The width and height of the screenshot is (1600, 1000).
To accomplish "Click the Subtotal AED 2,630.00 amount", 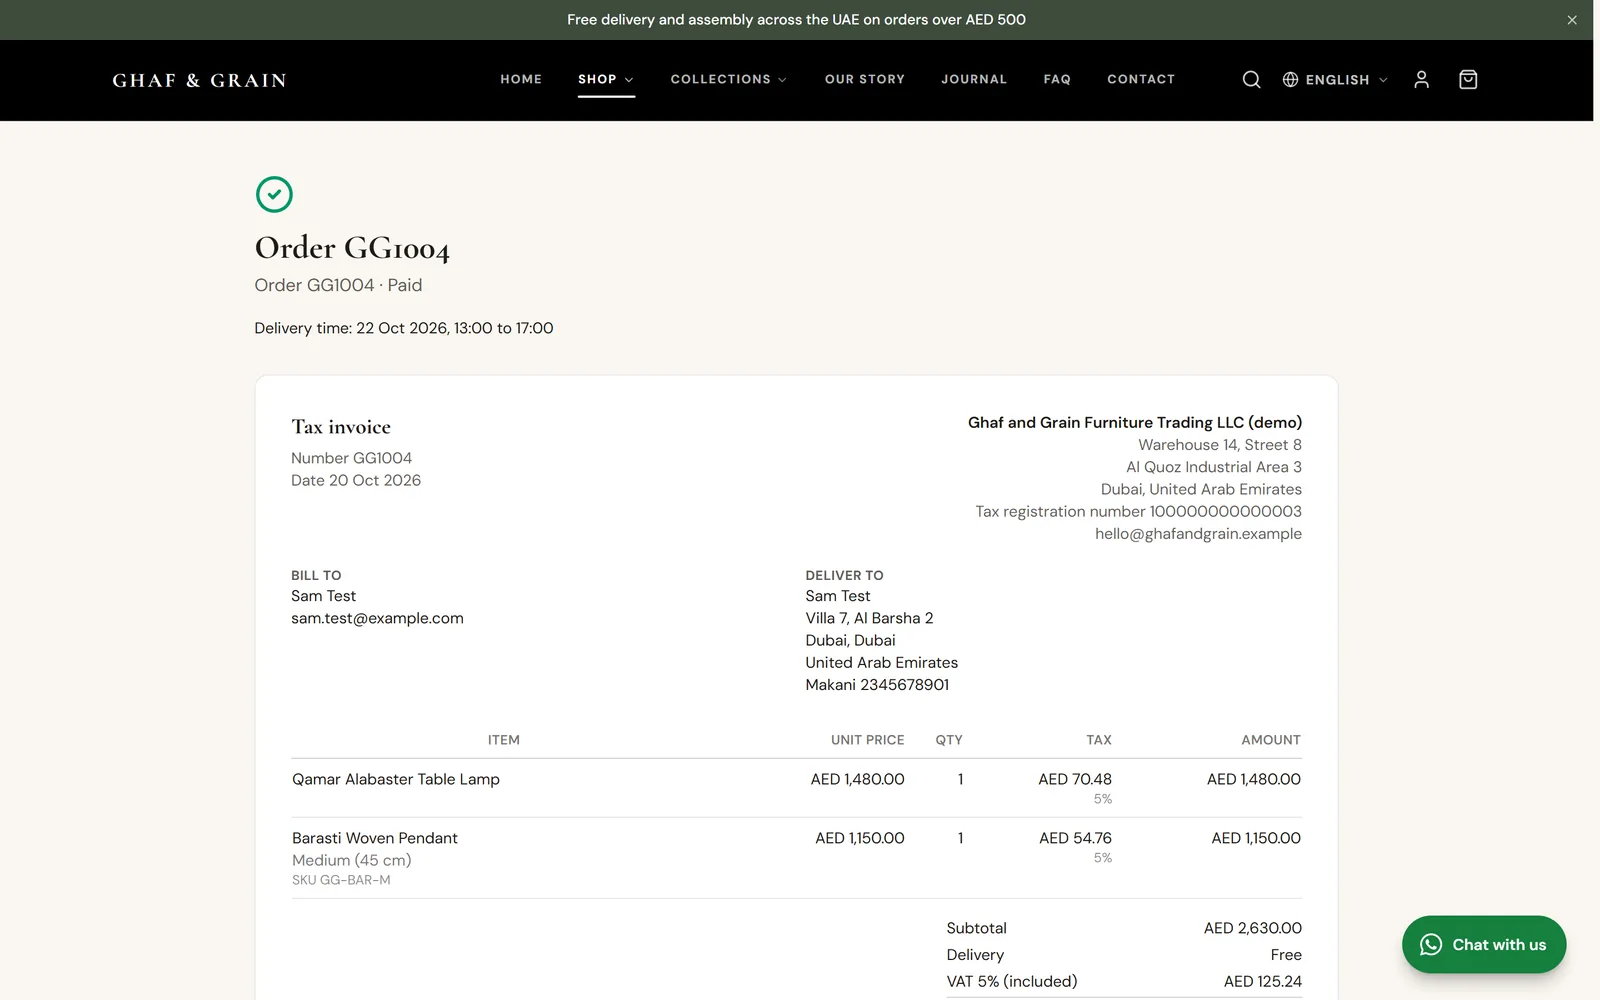I will click(x=1253, y=928).
